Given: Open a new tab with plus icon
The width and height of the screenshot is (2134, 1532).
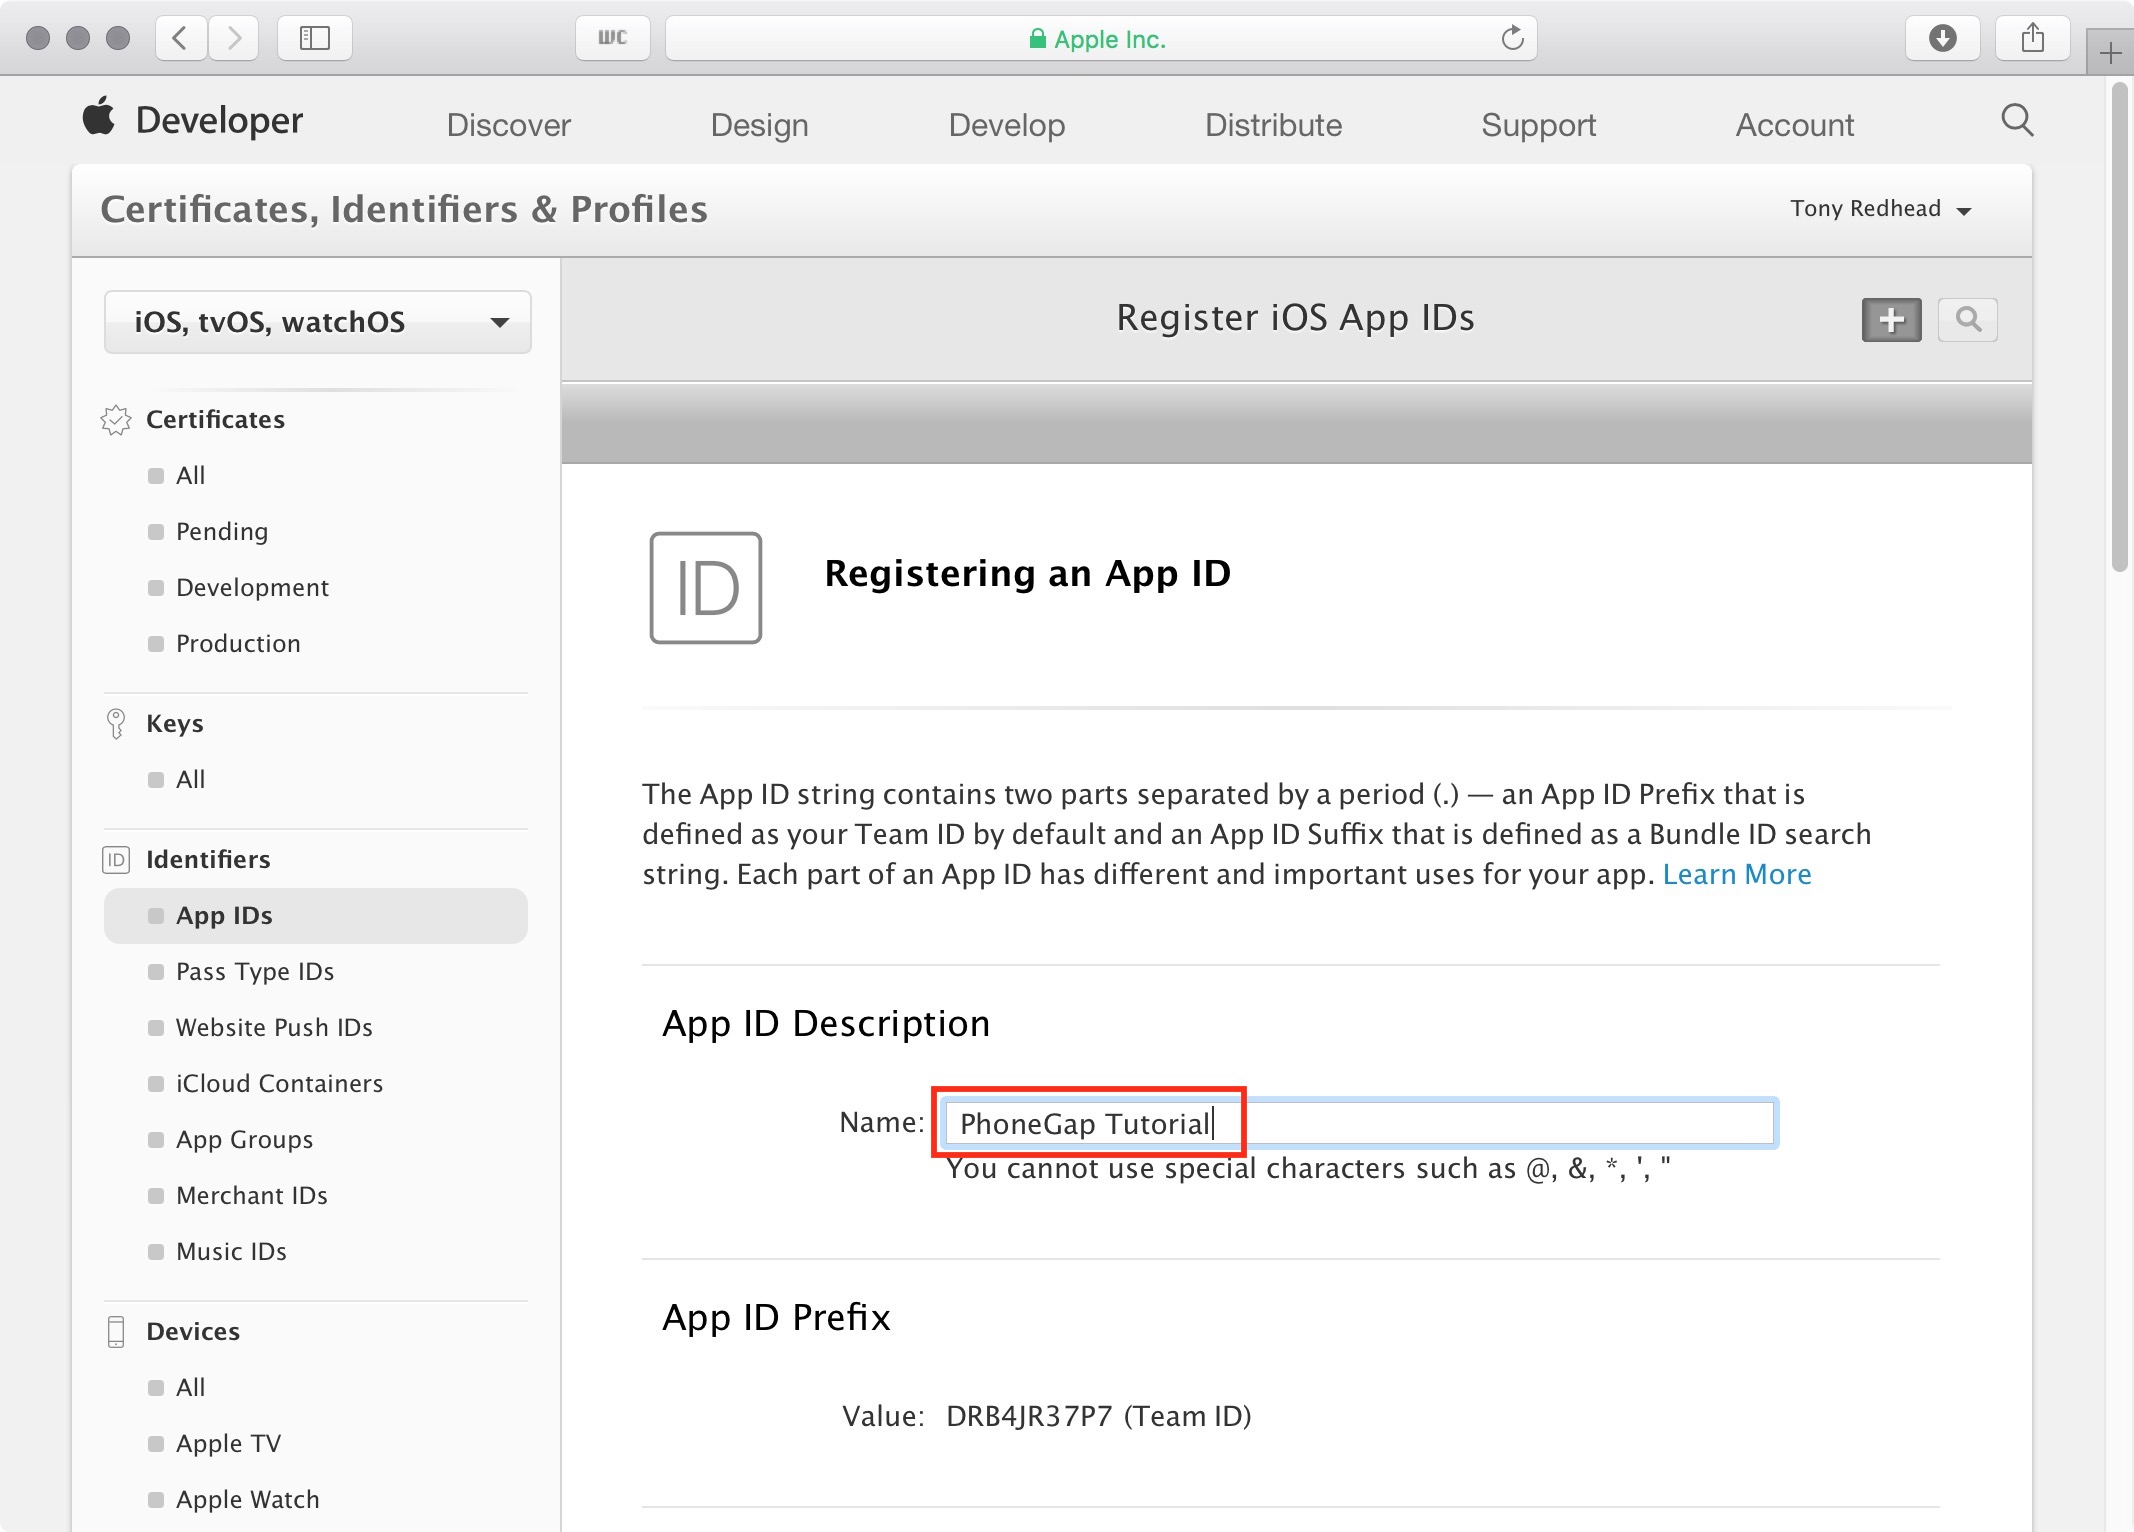Looking at the screenshot, I should click(2110, 52).
